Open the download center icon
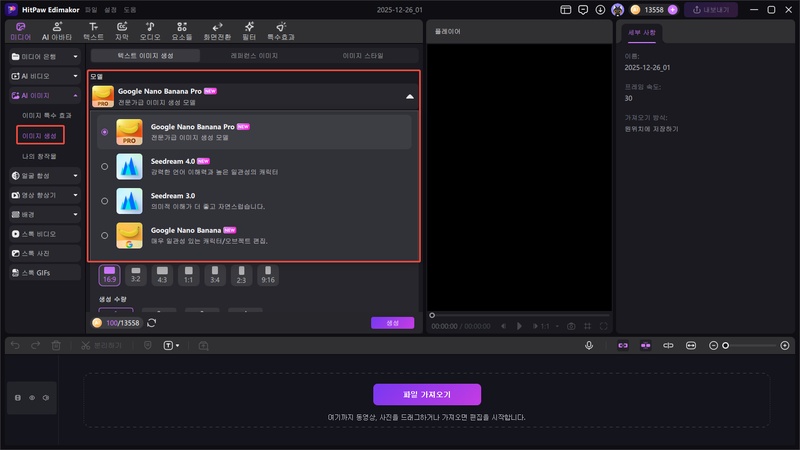This screenshot has width=800, height=450. [600, 10]
